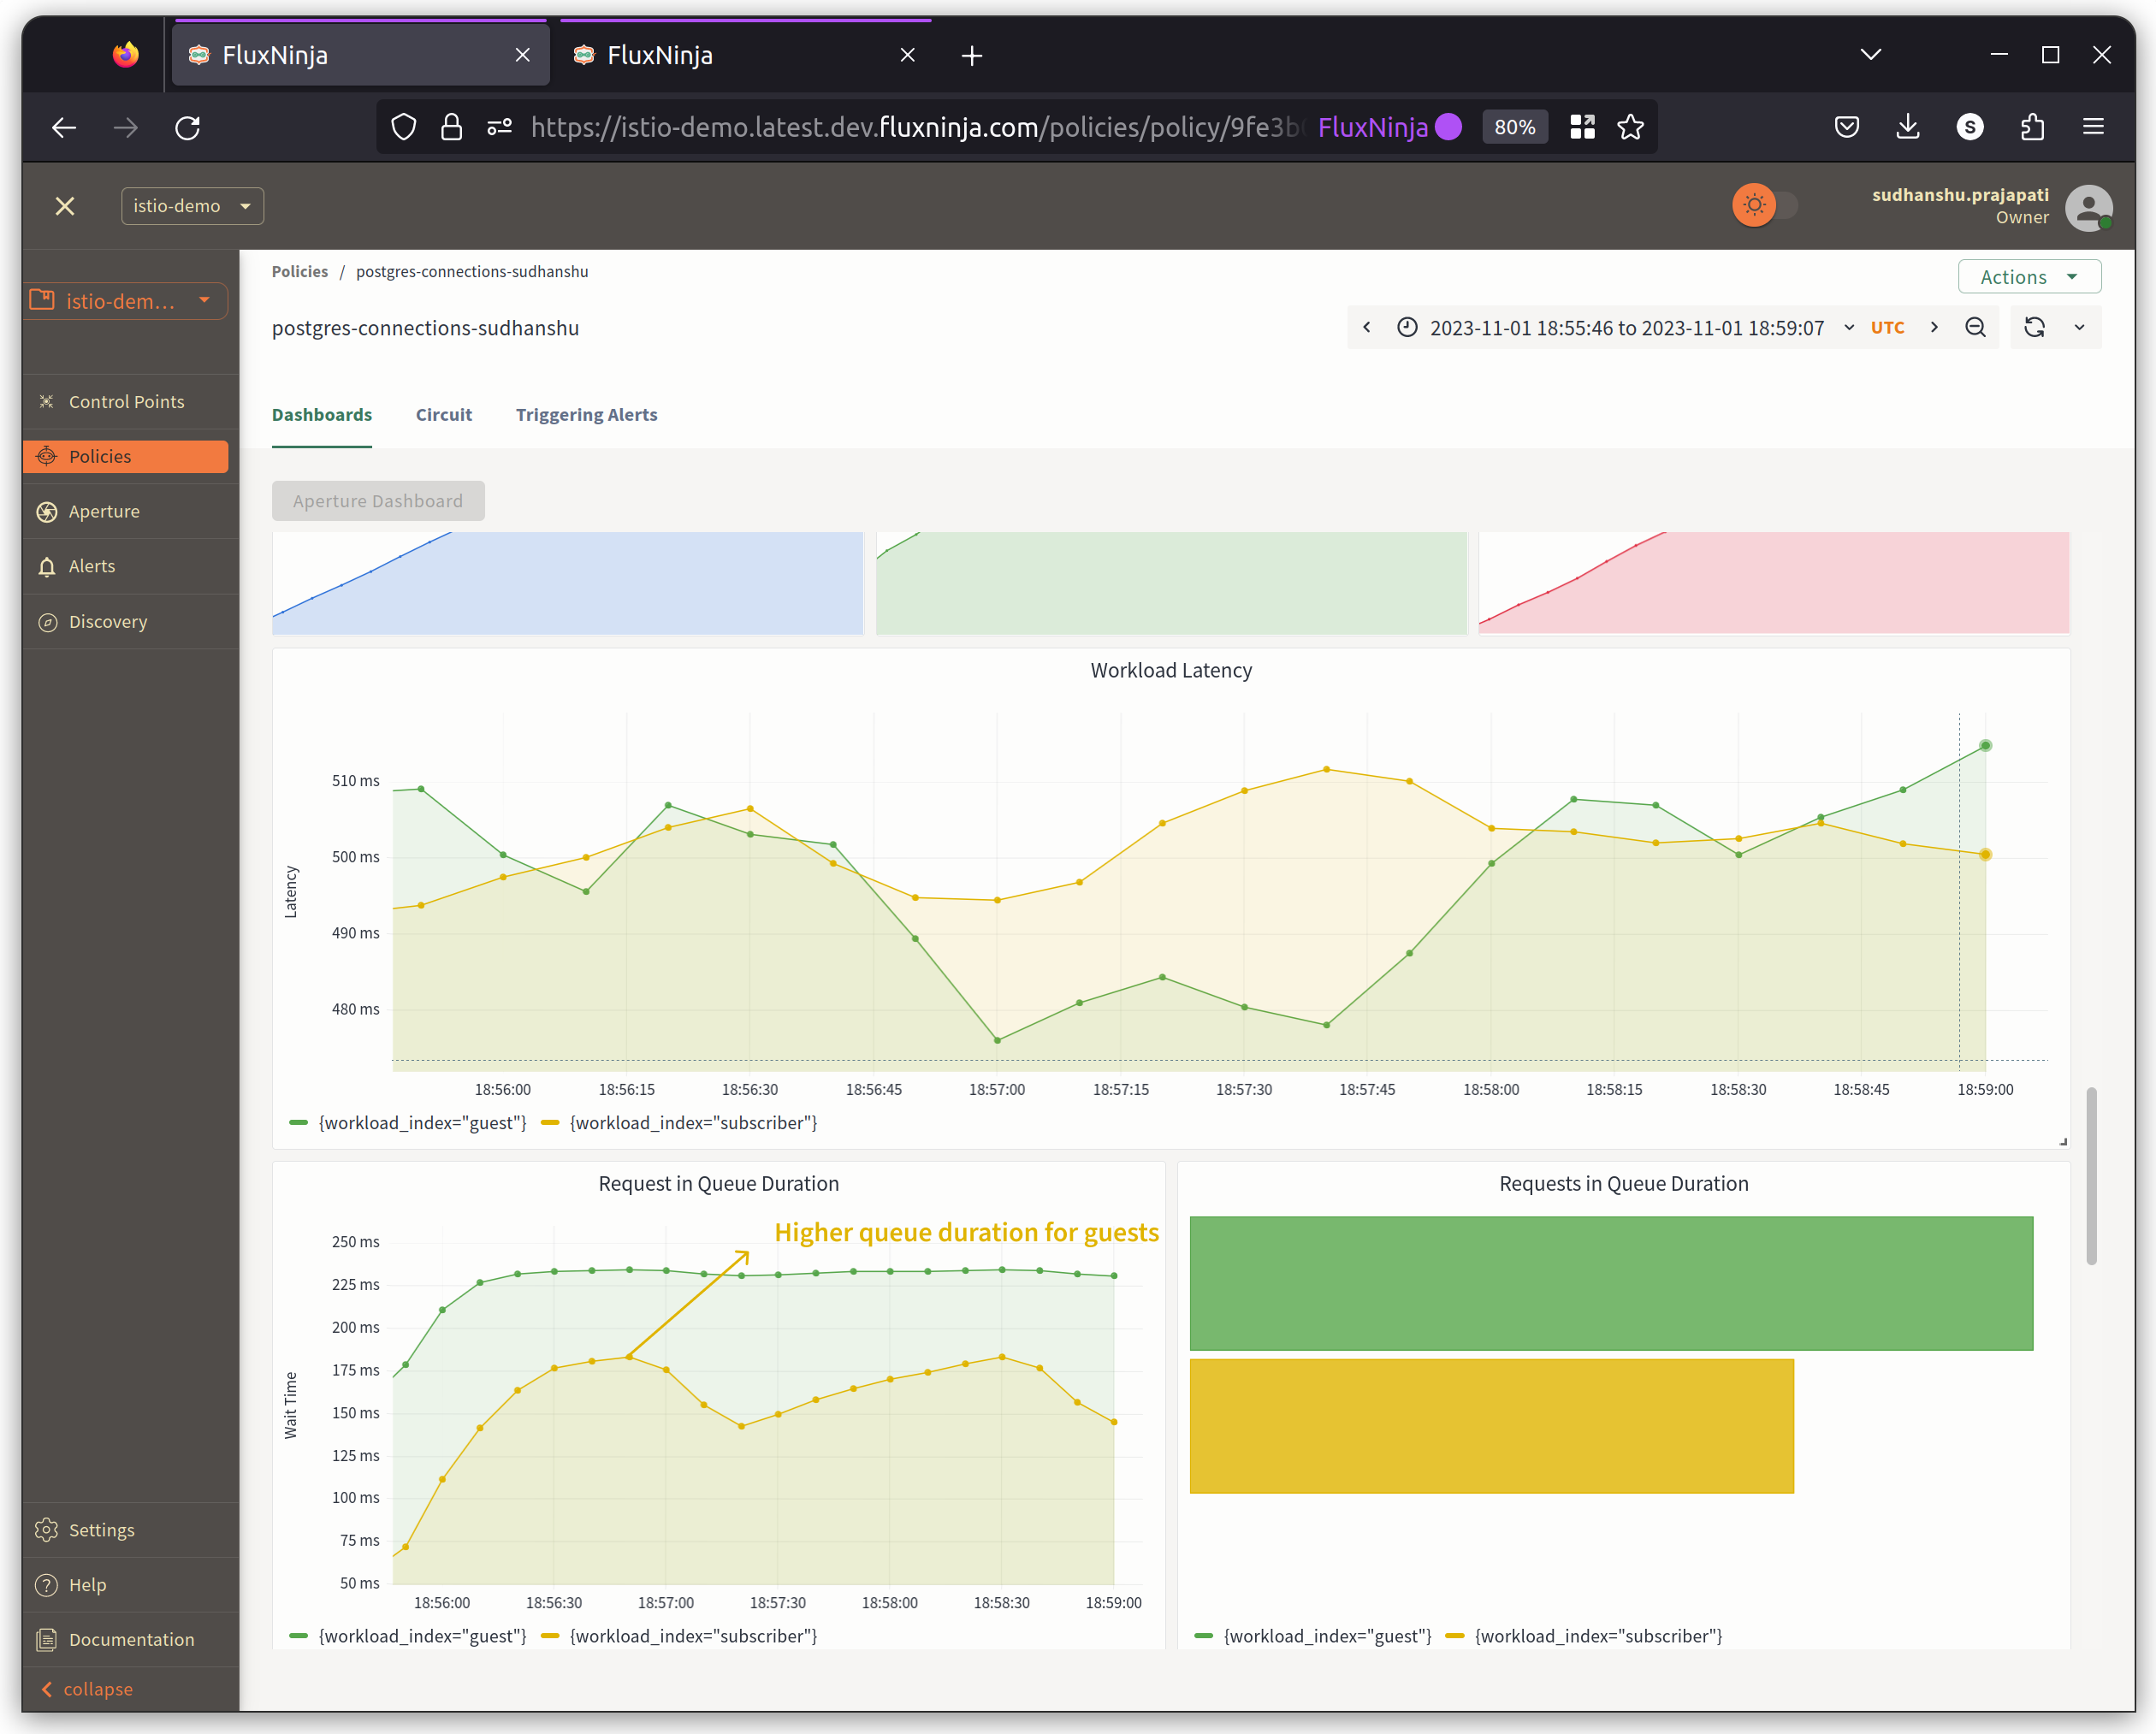Image resolution: width=2156 pixels, height=1734 pixels.
Task: Open the Actions dropdown button
Action: click(2029, 277)
